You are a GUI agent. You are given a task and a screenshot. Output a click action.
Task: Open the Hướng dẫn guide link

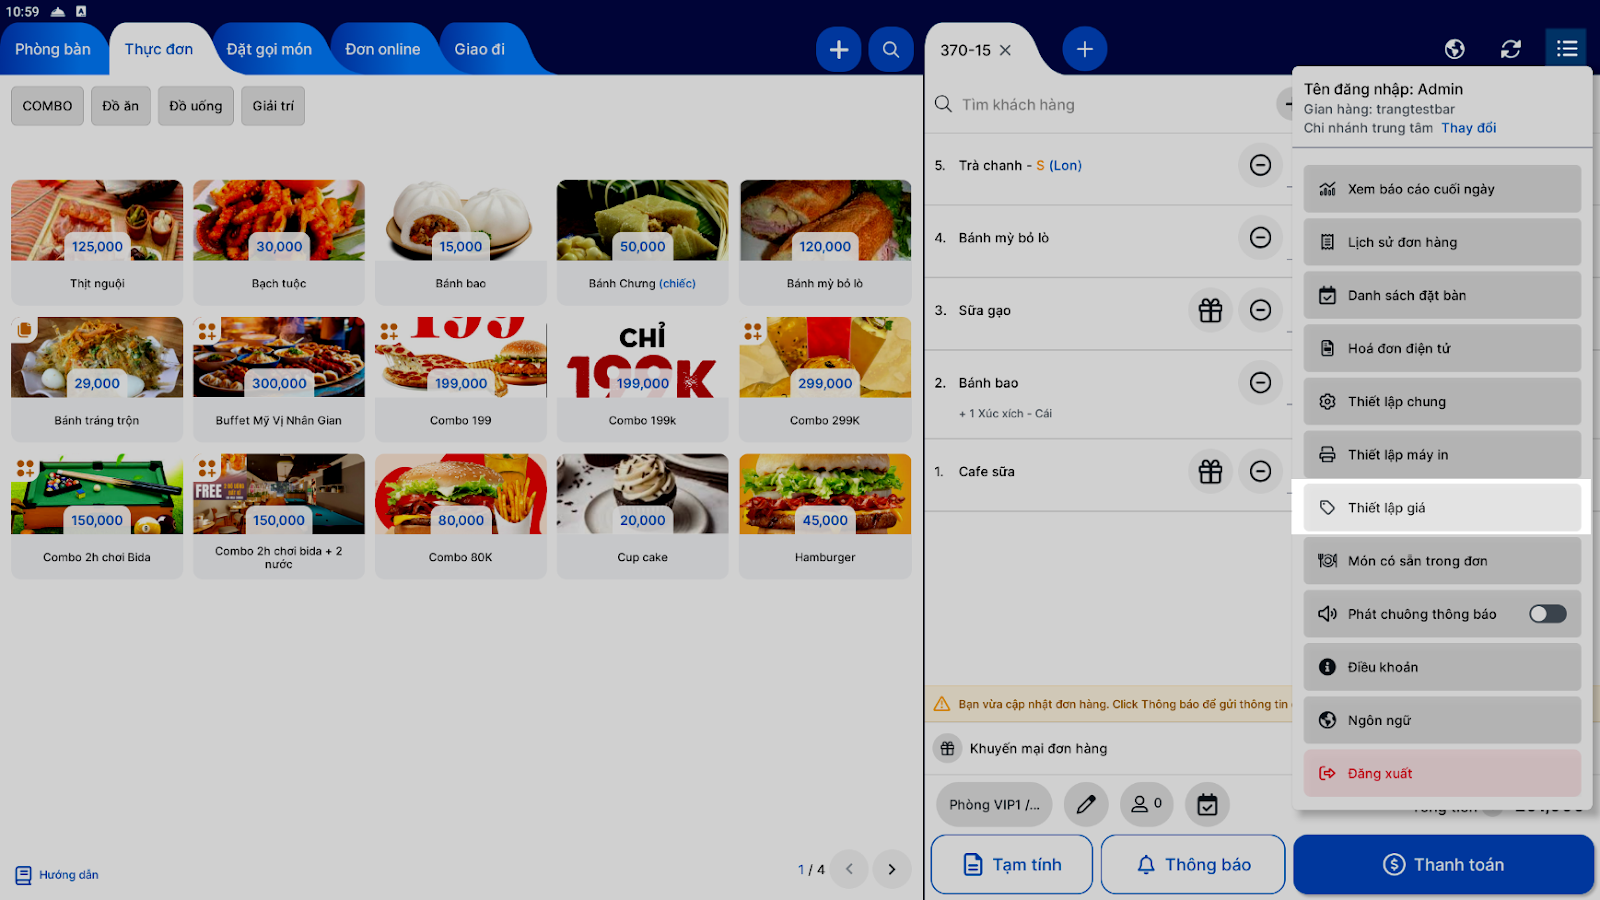pyautogui.click(x=57, y=875)
